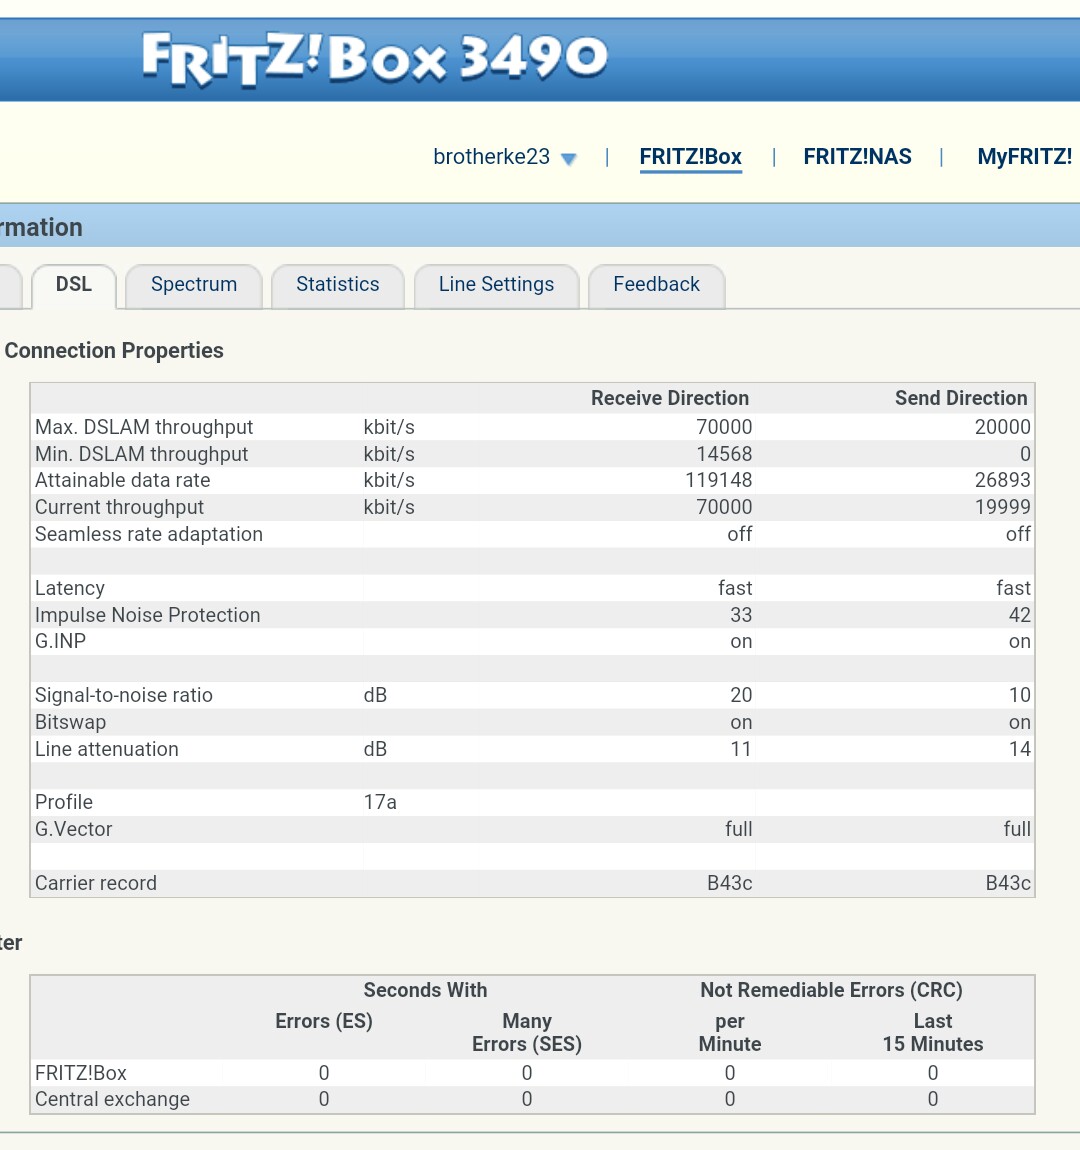Go to the FRITZ!Box navigation link
This screenshot has width=1080, height=1150.
[x=690, y=157]
